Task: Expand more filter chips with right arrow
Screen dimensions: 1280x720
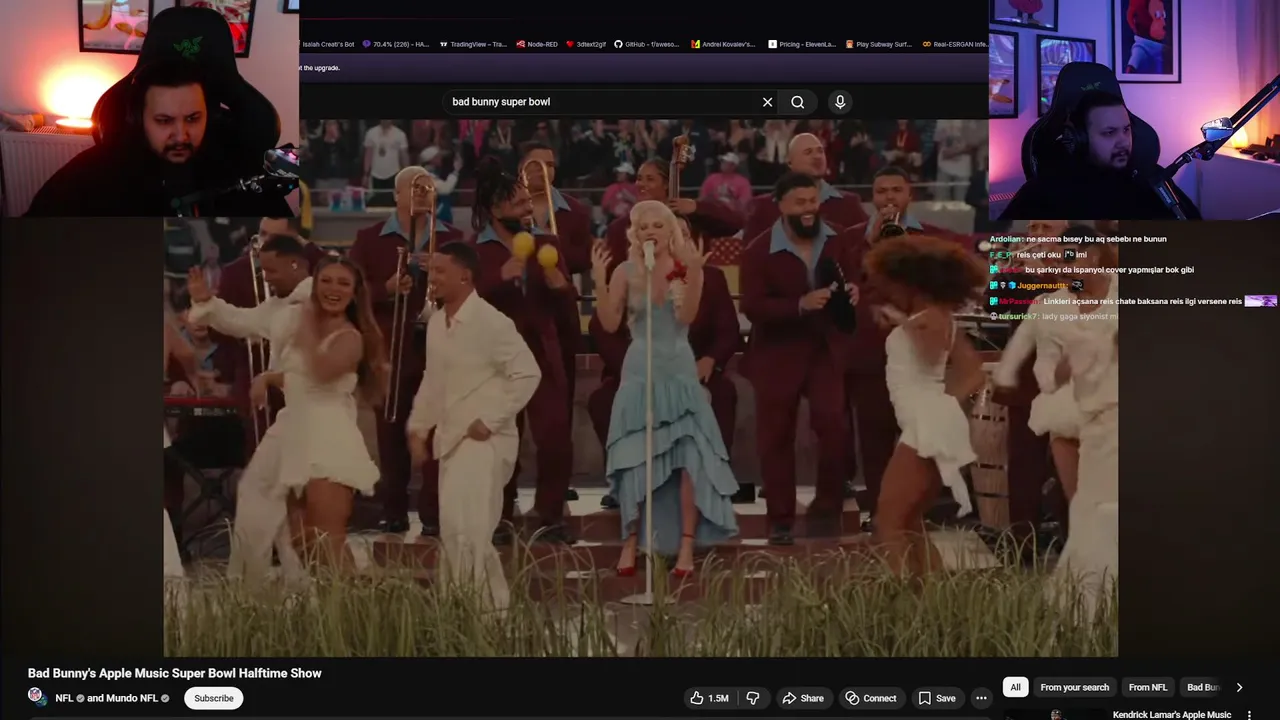Action: point(1239,687)
